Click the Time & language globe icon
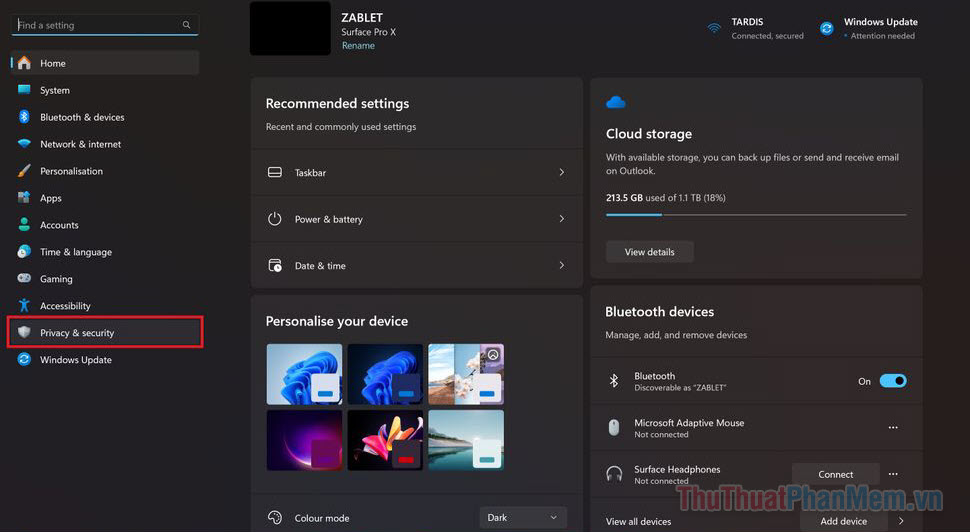 [x=24, y=252]
